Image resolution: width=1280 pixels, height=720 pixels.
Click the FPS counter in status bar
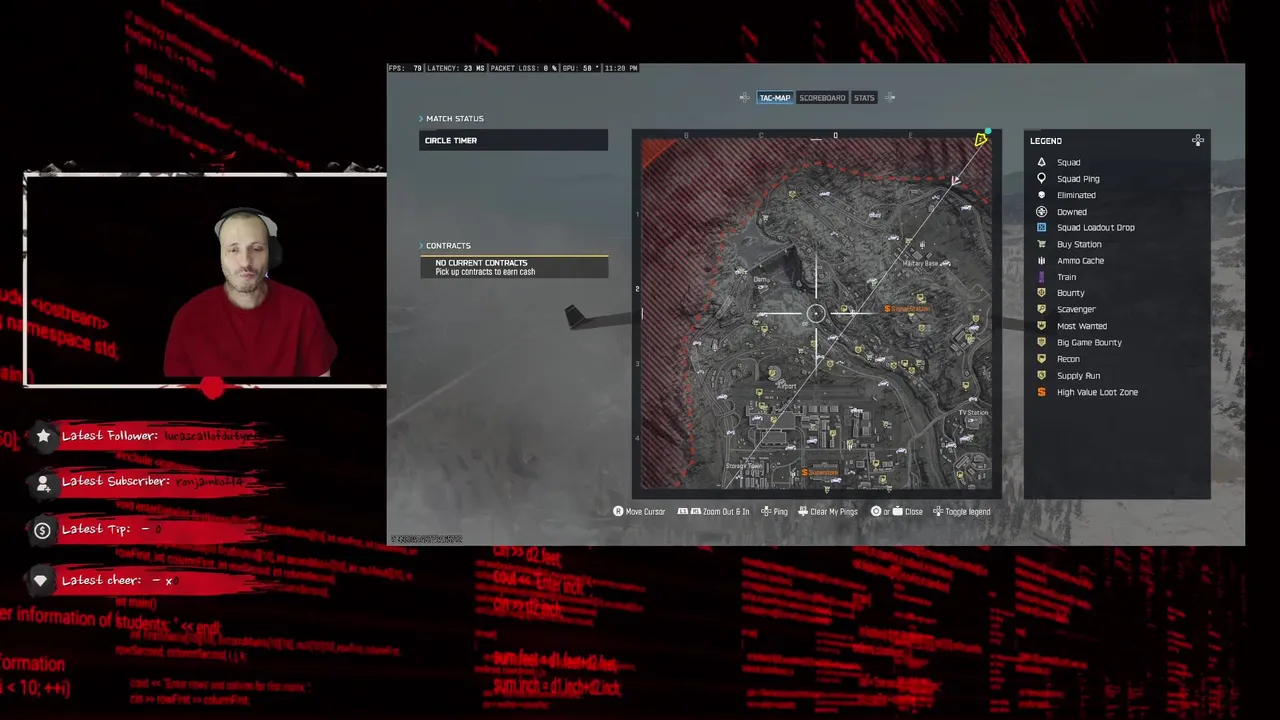pos(405,68)
